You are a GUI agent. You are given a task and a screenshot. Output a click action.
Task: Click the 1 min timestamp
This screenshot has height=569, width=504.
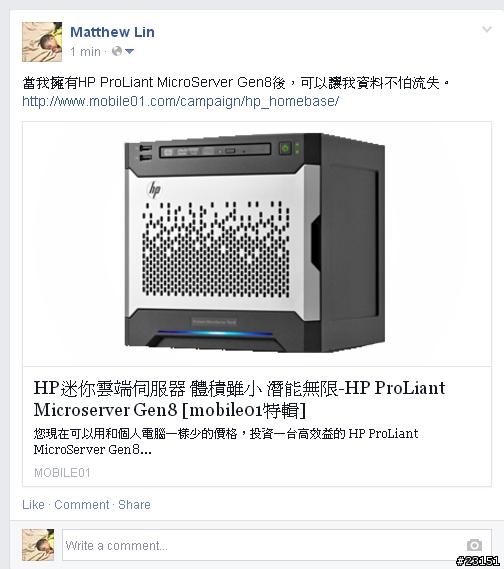[85, 52]
